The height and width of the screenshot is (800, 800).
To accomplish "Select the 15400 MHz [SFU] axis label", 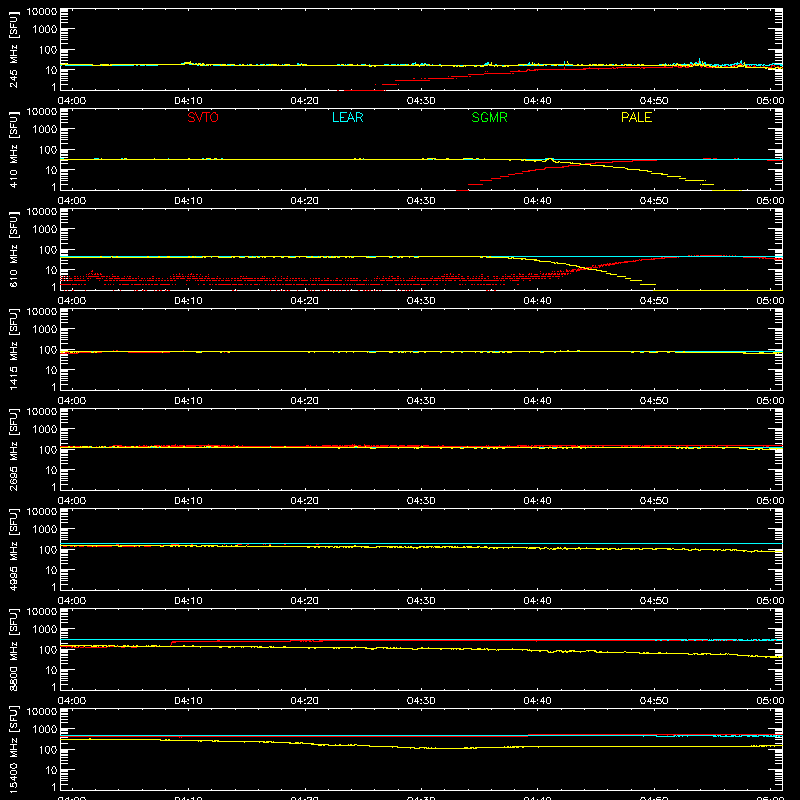I will coord(13,749).
